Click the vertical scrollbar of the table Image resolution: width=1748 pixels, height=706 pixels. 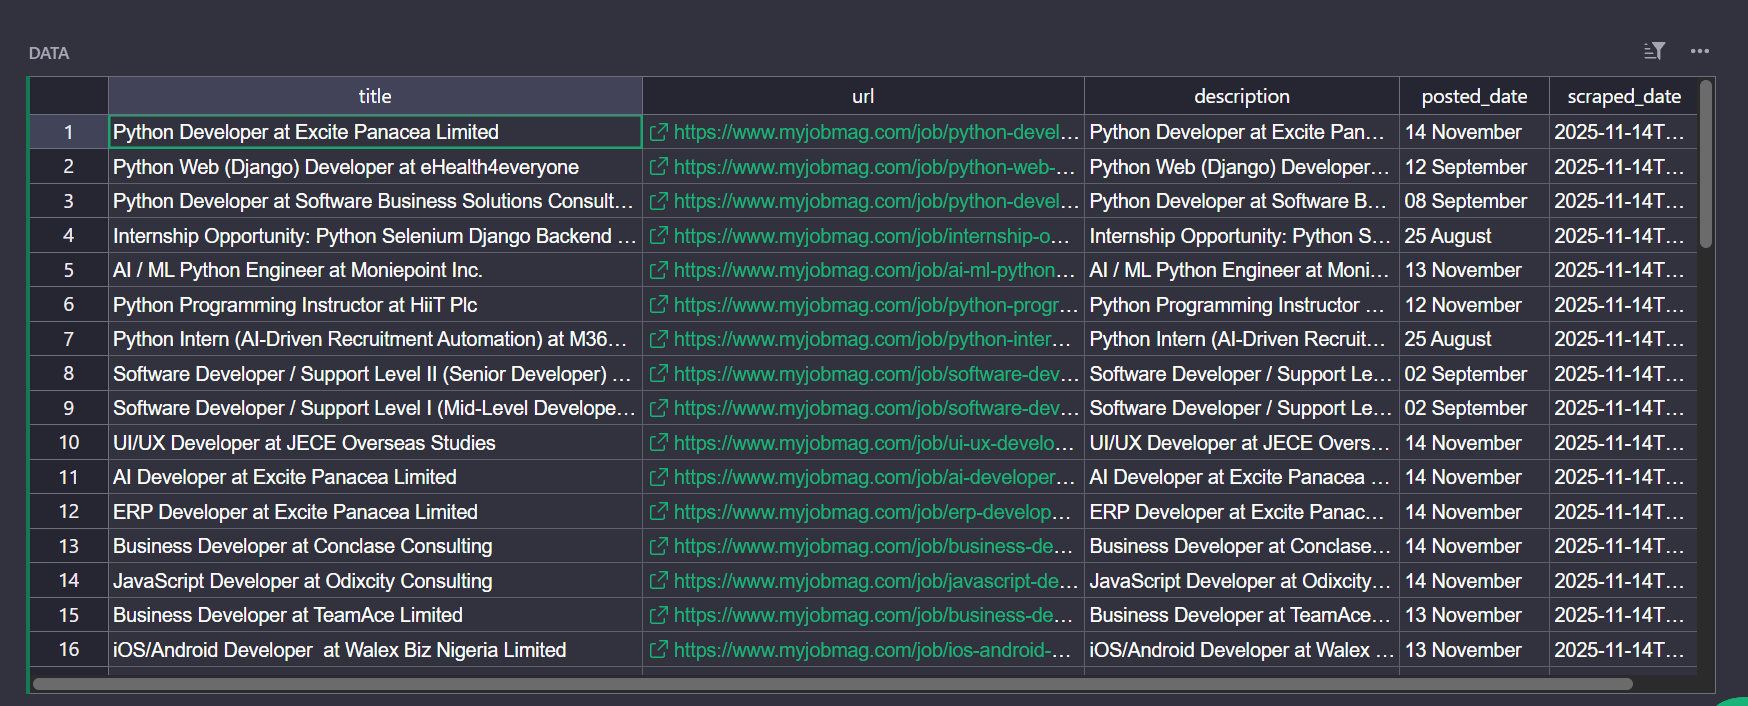click(x=1706, y=165)
